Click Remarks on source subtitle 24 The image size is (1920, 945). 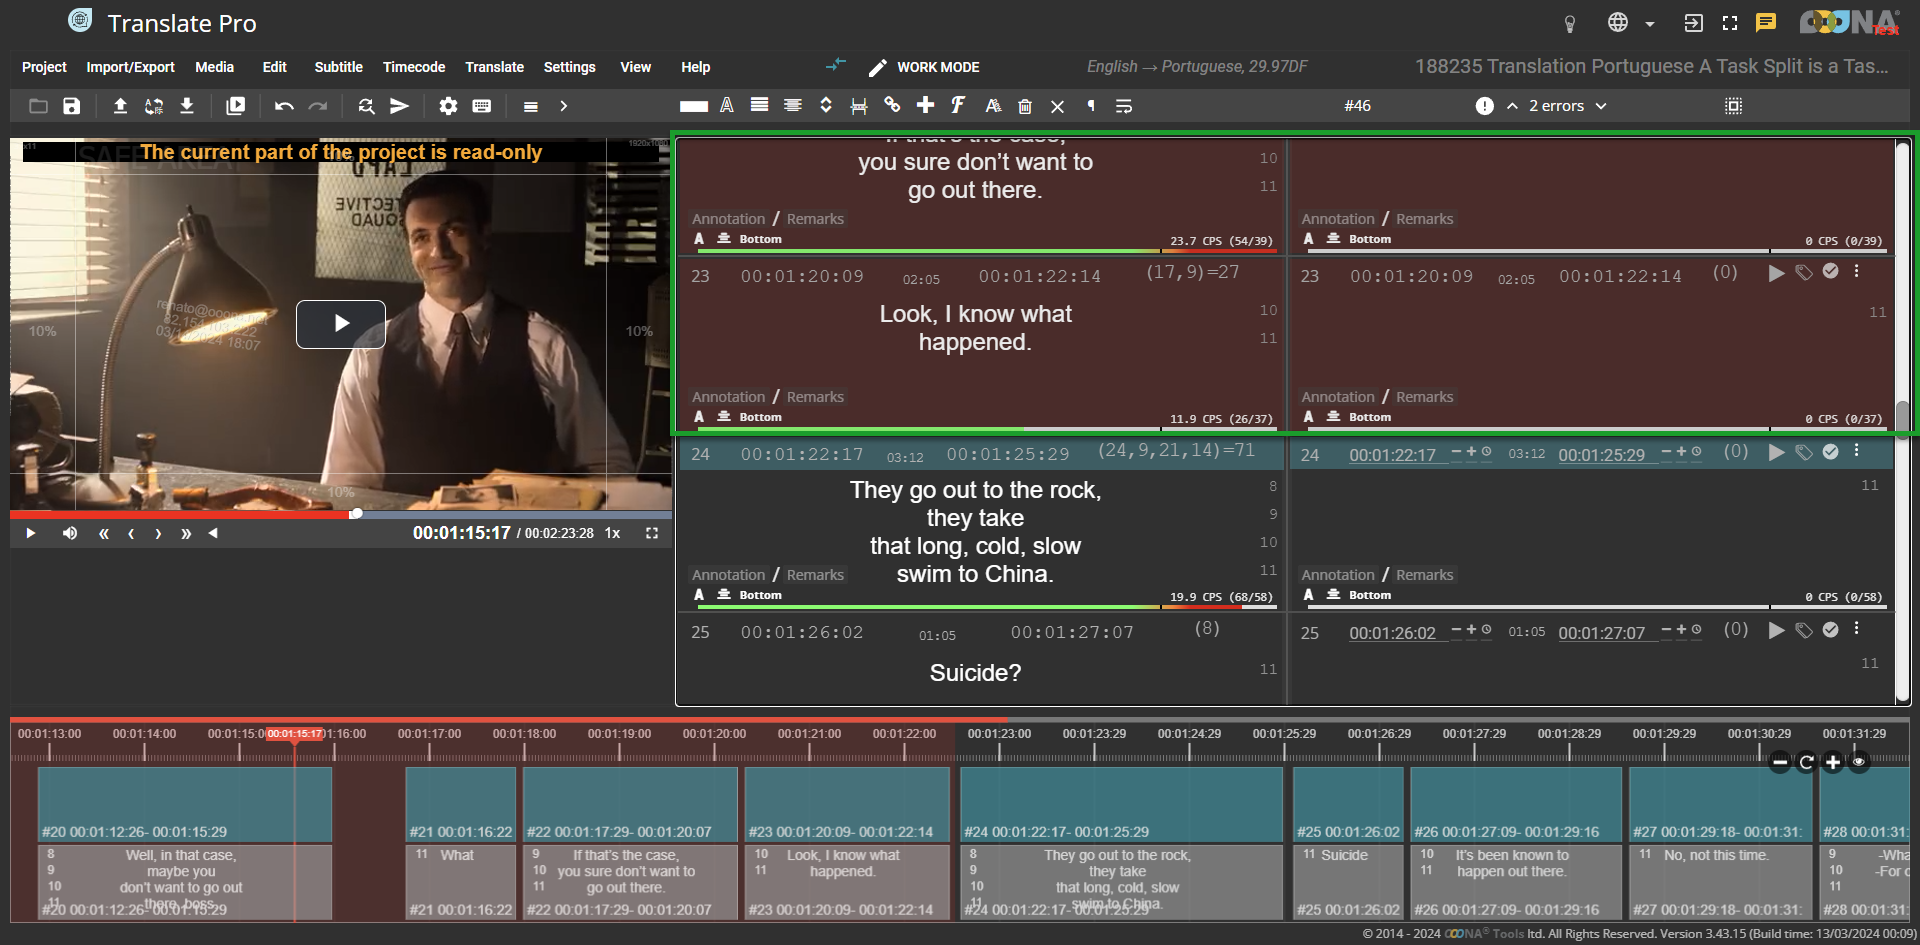815,575
